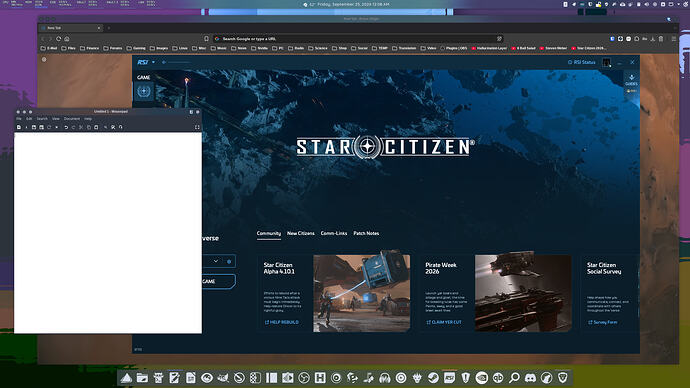Open the View menu in Mousepad
690x388 pixels.
click(56, 119)
